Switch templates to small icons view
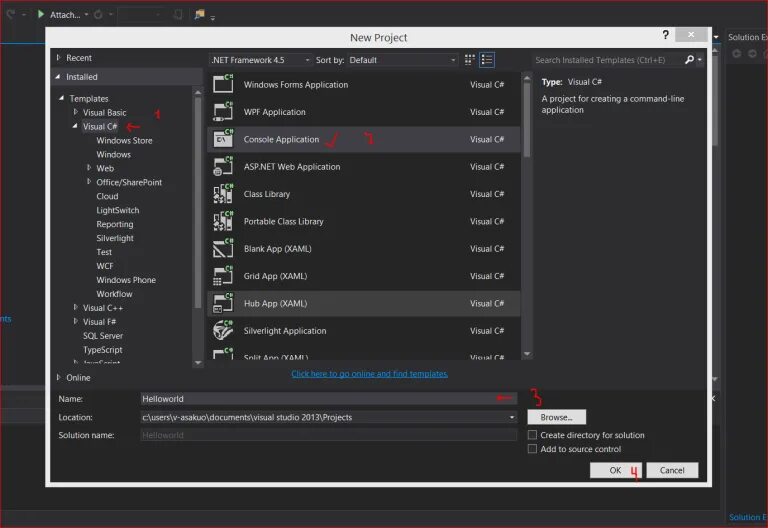Screen dimensions: 768x528 pos(469,60)
